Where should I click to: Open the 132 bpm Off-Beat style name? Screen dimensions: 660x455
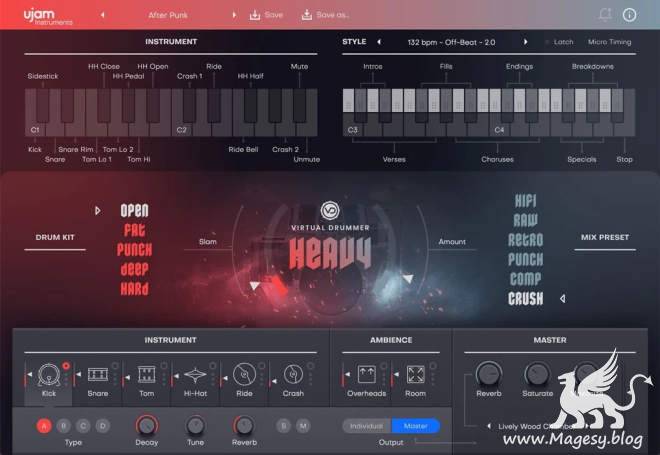[452, 42]
